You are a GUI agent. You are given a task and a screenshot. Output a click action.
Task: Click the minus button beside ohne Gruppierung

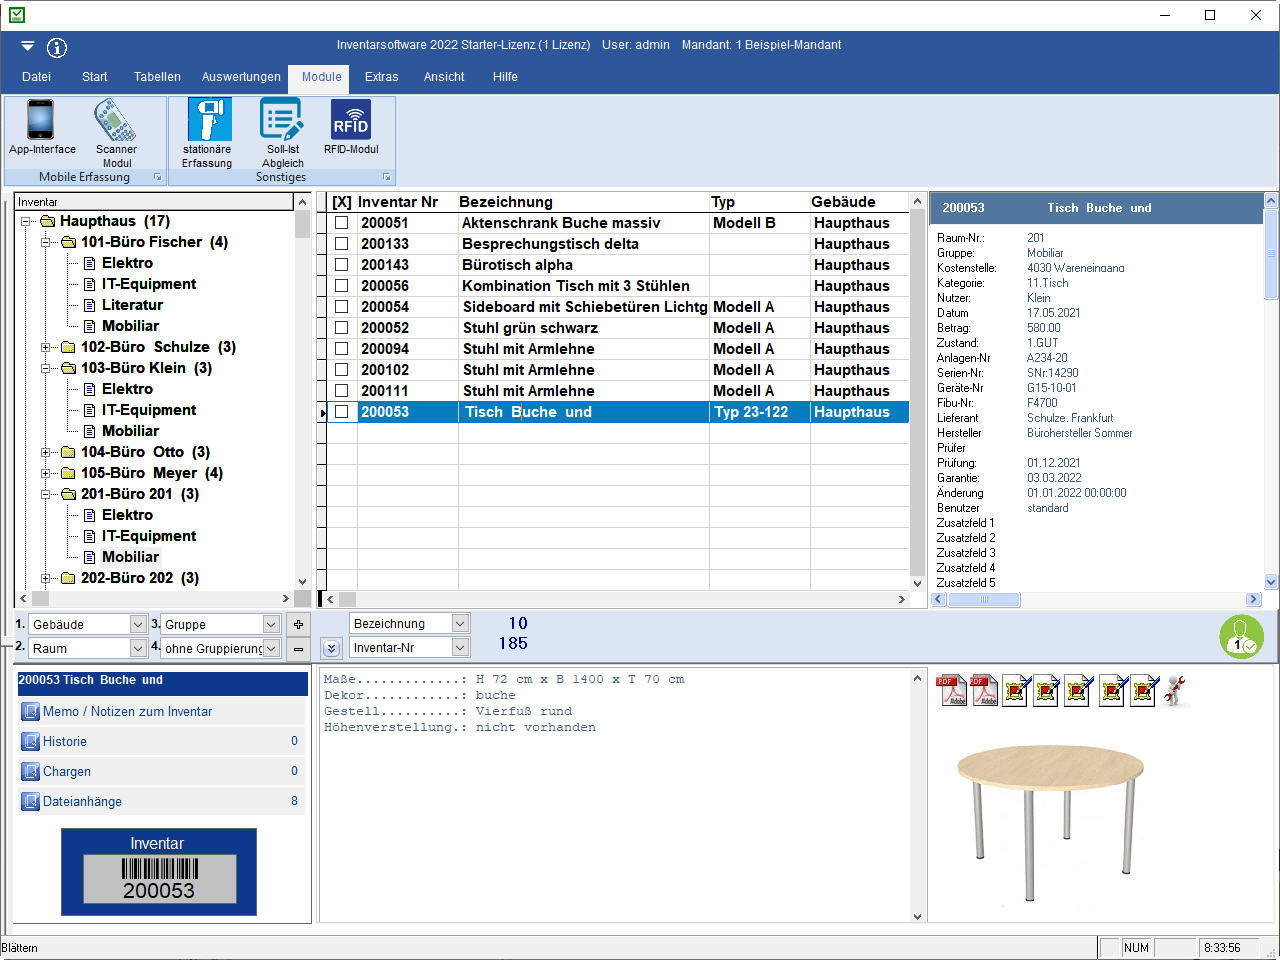click(x=298, y=648)
